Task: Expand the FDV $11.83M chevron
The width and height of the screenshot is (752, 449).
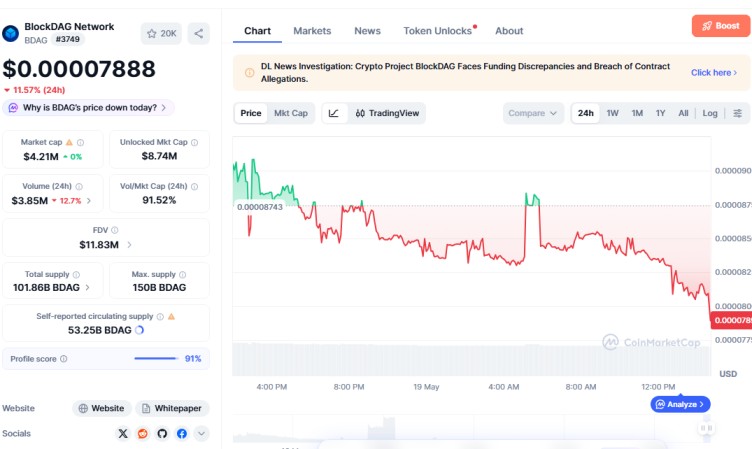Action: [129, 245]
